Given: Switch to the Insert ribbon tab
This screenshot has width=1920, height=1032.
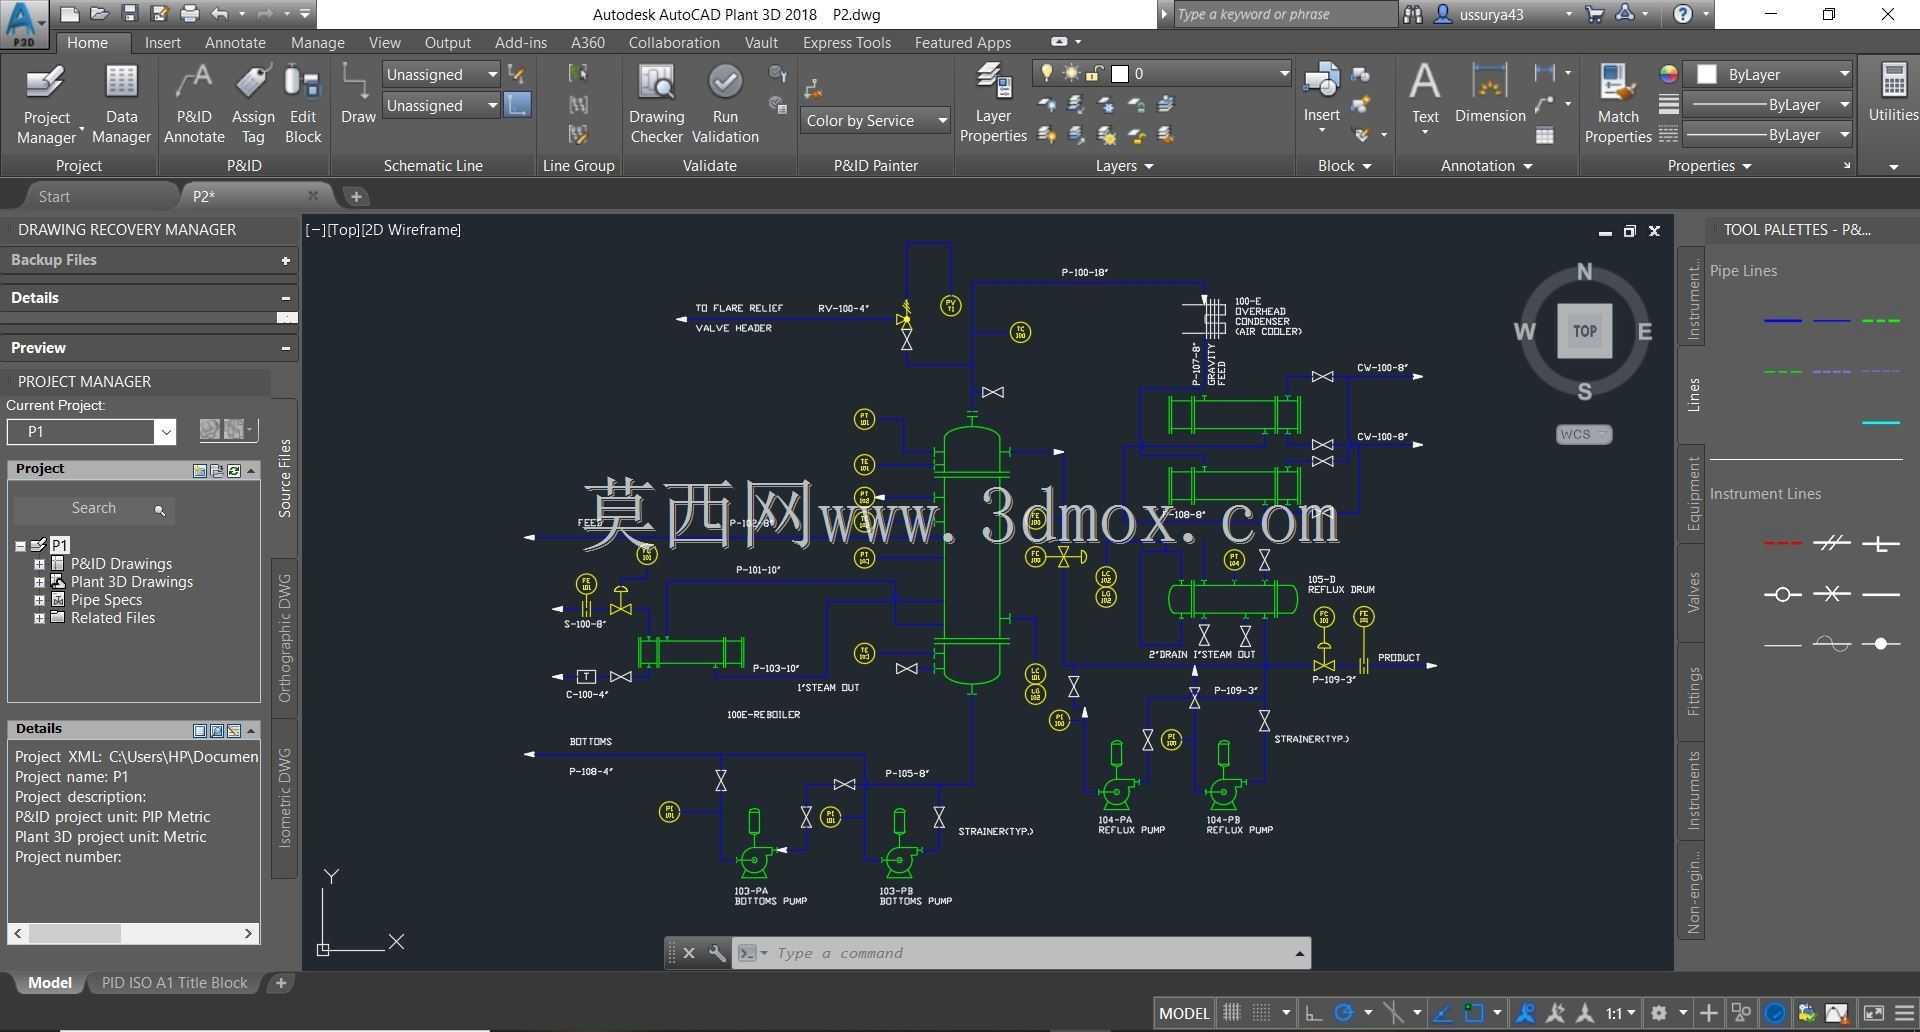Looking at the screenshot, I should [162, 42].
